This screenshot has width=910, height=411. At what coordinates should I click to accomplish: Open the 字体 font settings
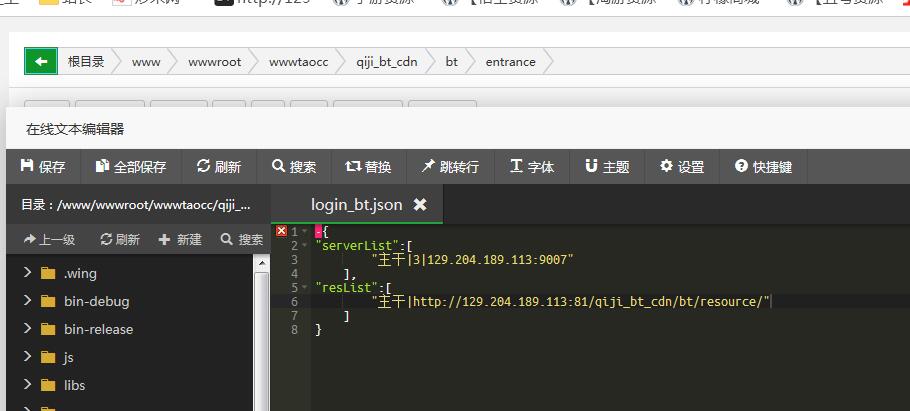point(531,167)
